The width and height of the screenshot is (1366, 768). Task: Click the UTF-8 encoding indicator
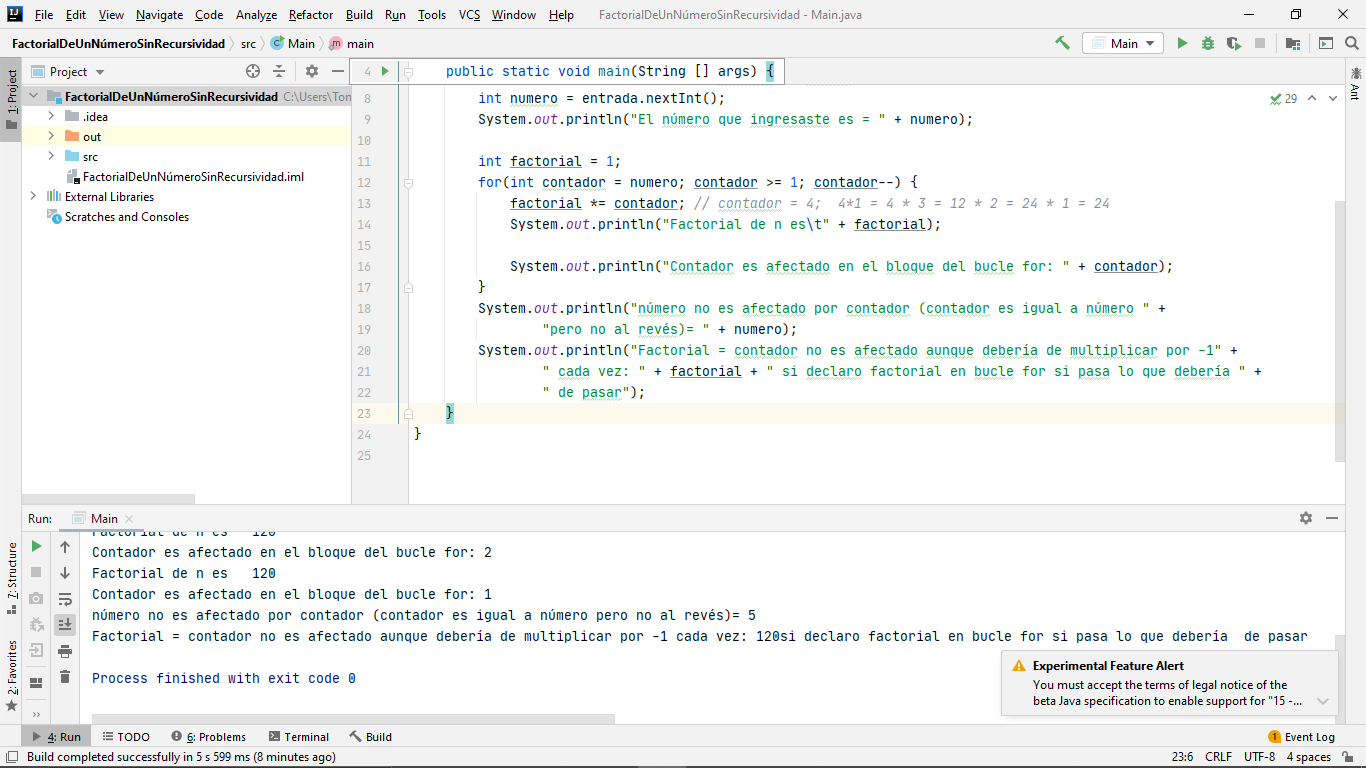pyautogui.click(x=1260, y=757)
